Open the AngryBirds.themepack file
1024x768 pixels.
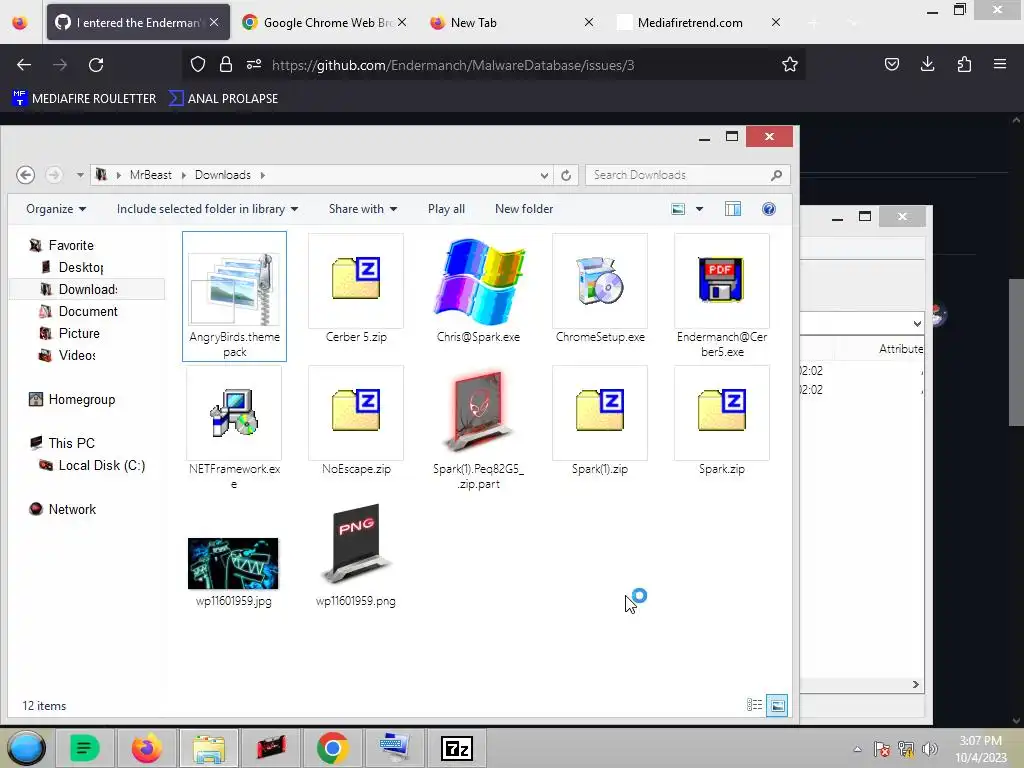coord(234,296)
